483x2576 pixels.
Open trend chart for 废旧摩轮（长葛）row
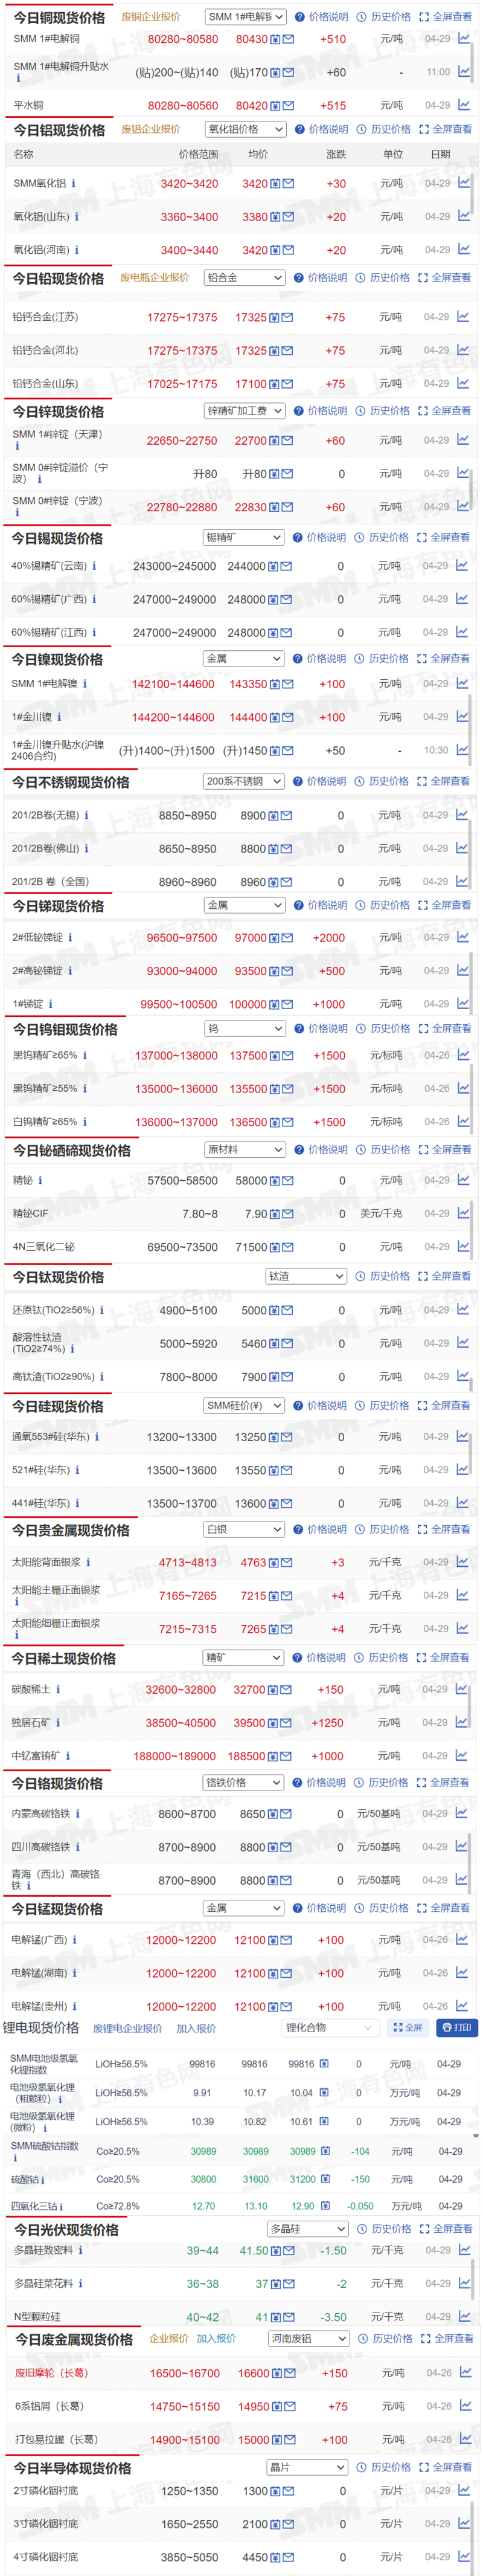coord(465,2372)
